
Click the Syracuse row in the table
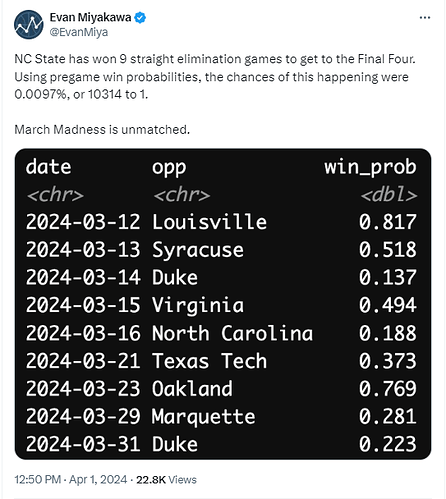pos(221,250)
